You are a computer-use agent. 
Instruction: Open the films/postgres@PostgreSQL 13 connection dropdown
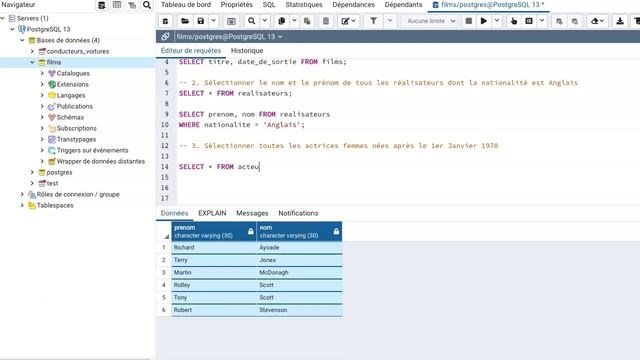pos(229,36)
